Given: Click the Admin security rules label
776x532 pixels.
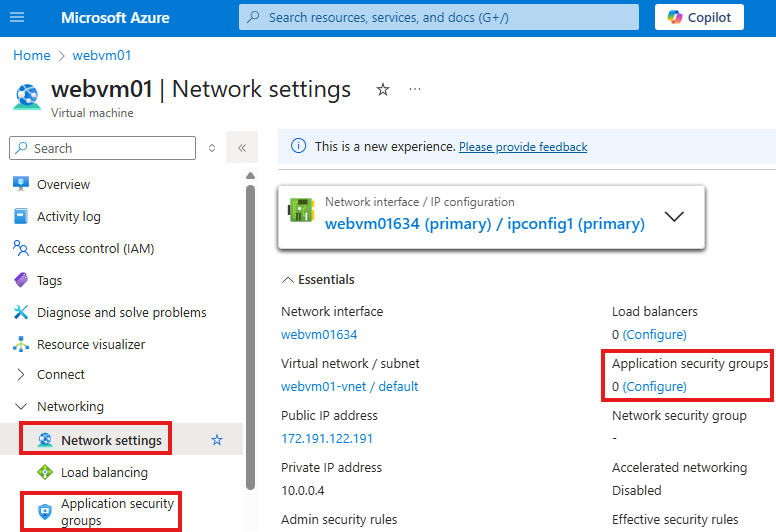Looking at the screenshot, I should (x=339, y=520).
